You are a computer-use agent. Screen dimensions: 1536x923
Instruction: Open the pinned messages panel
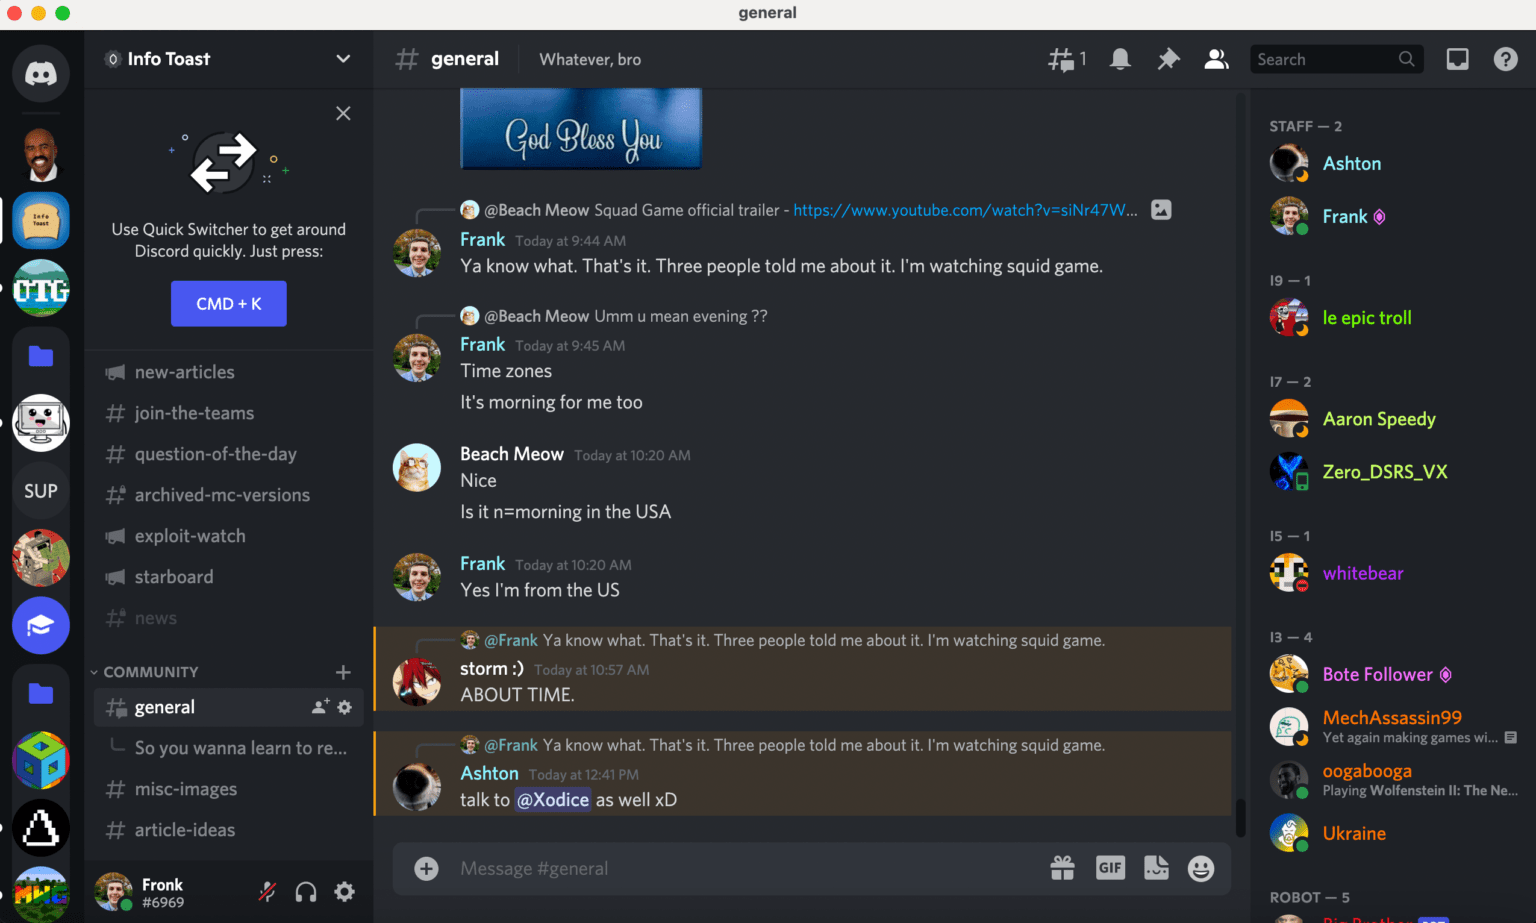(1168, 59)
